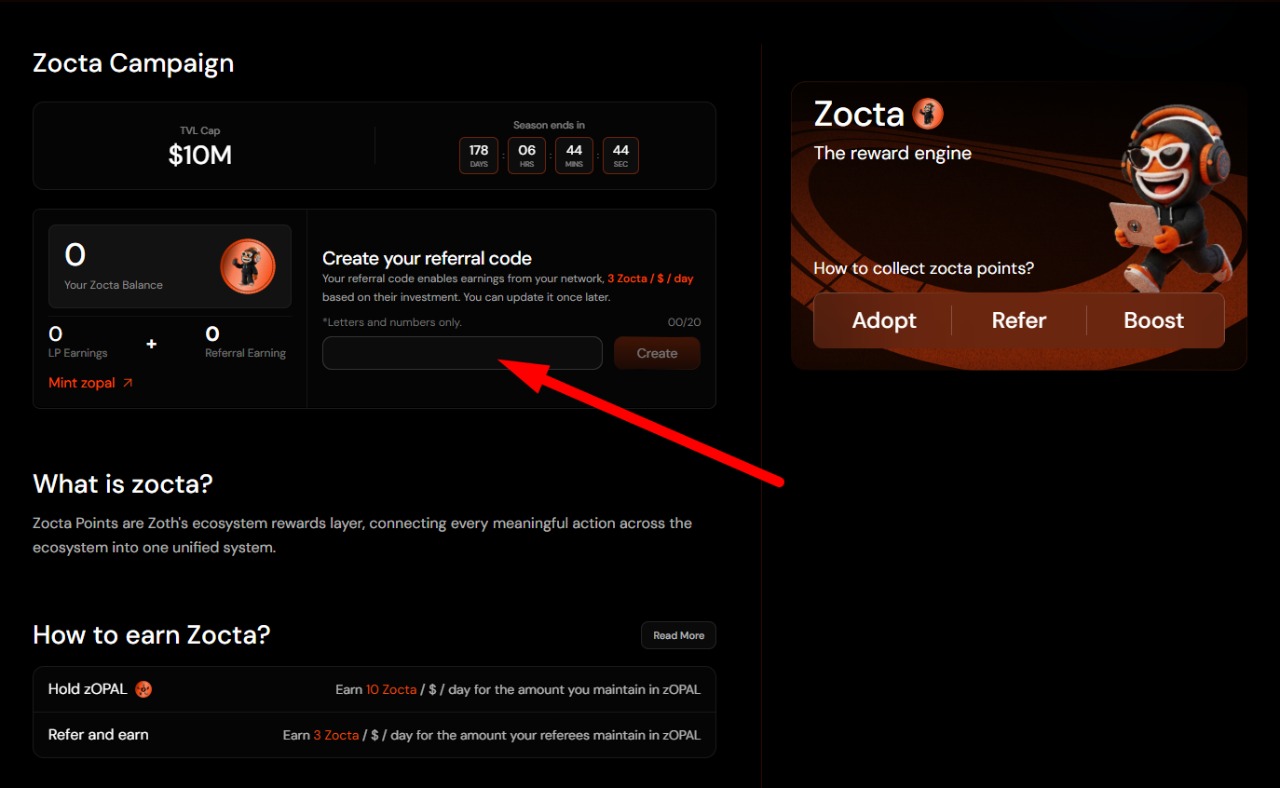Click the Referral Earning label
This screenshot has height=788, width=1280.
click(x=245, y=353)
